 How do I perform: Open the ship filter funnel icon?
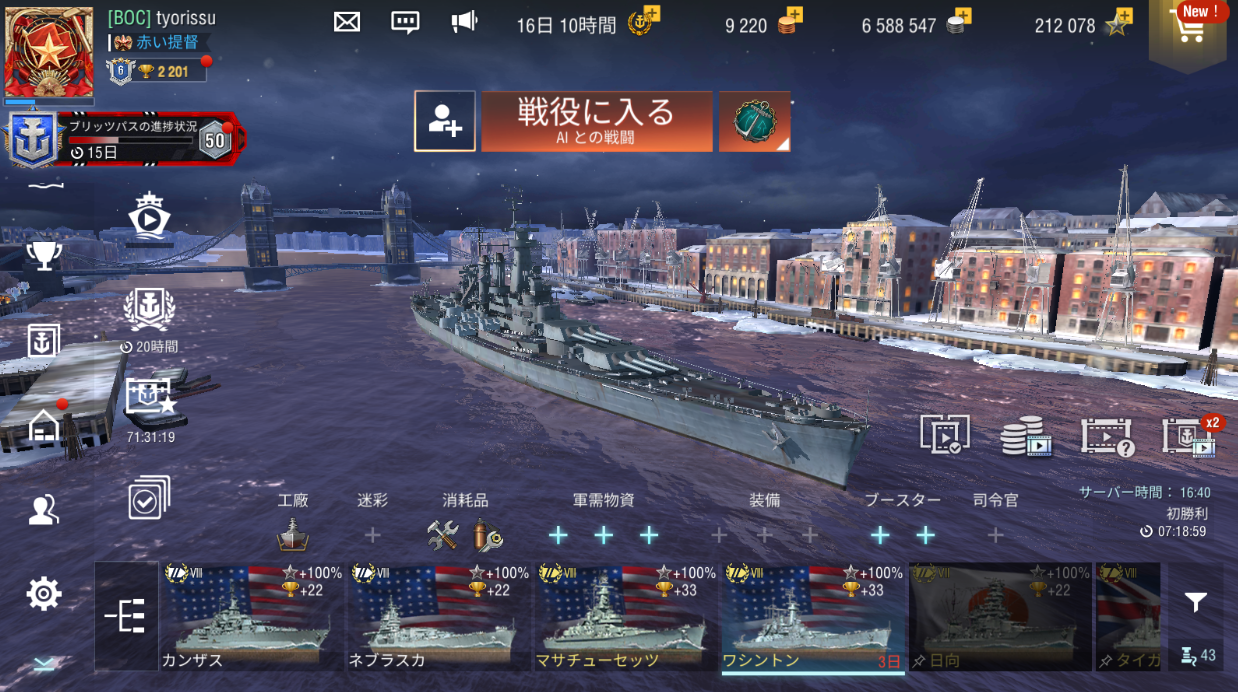coord(1195,602)
